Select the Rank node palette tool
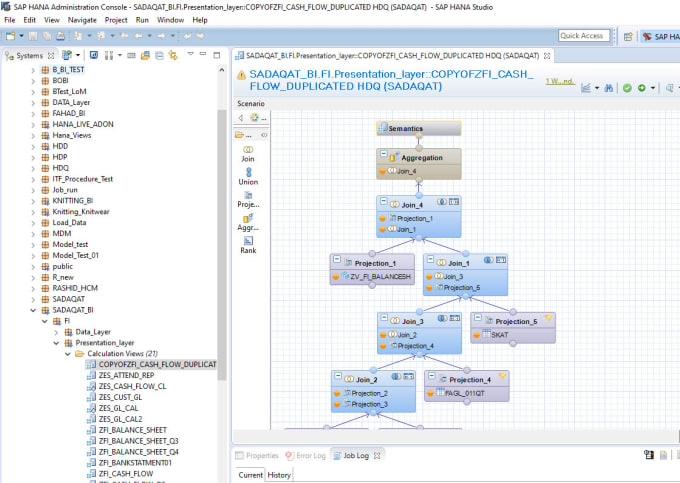680x483 pixels. point(248,245)
